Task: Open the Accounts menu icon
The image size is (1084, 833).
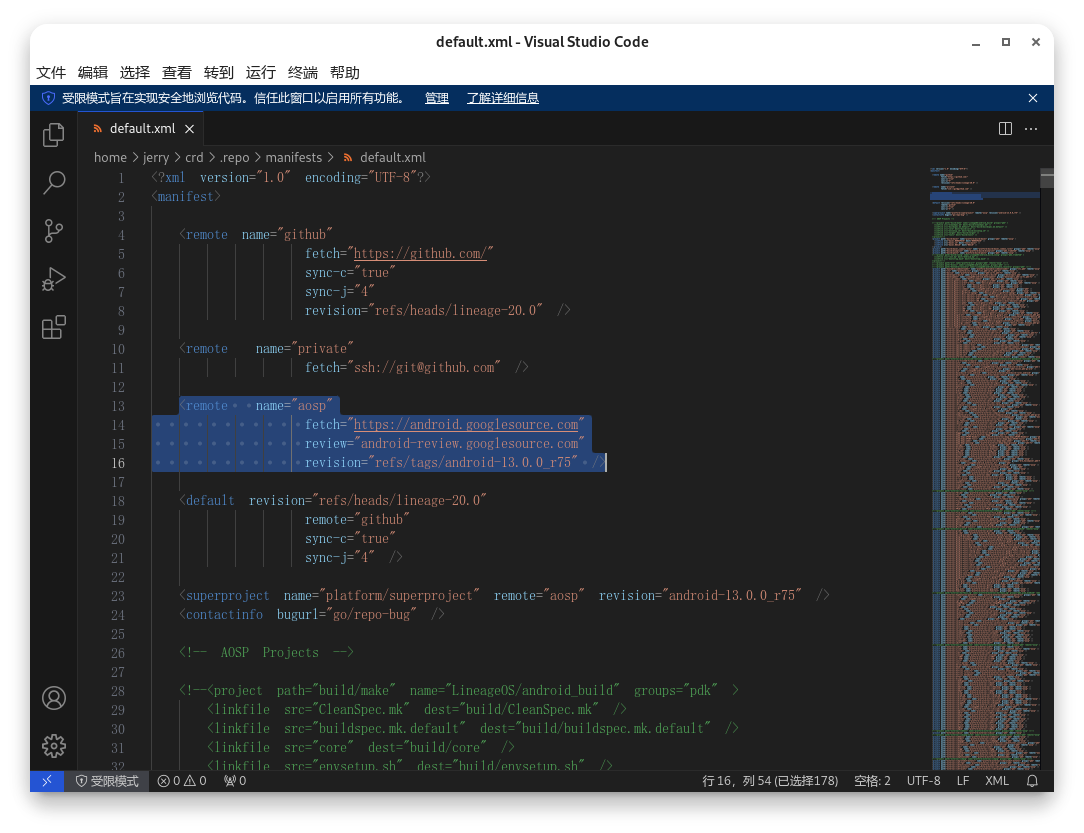Action: tap(53, 698)
